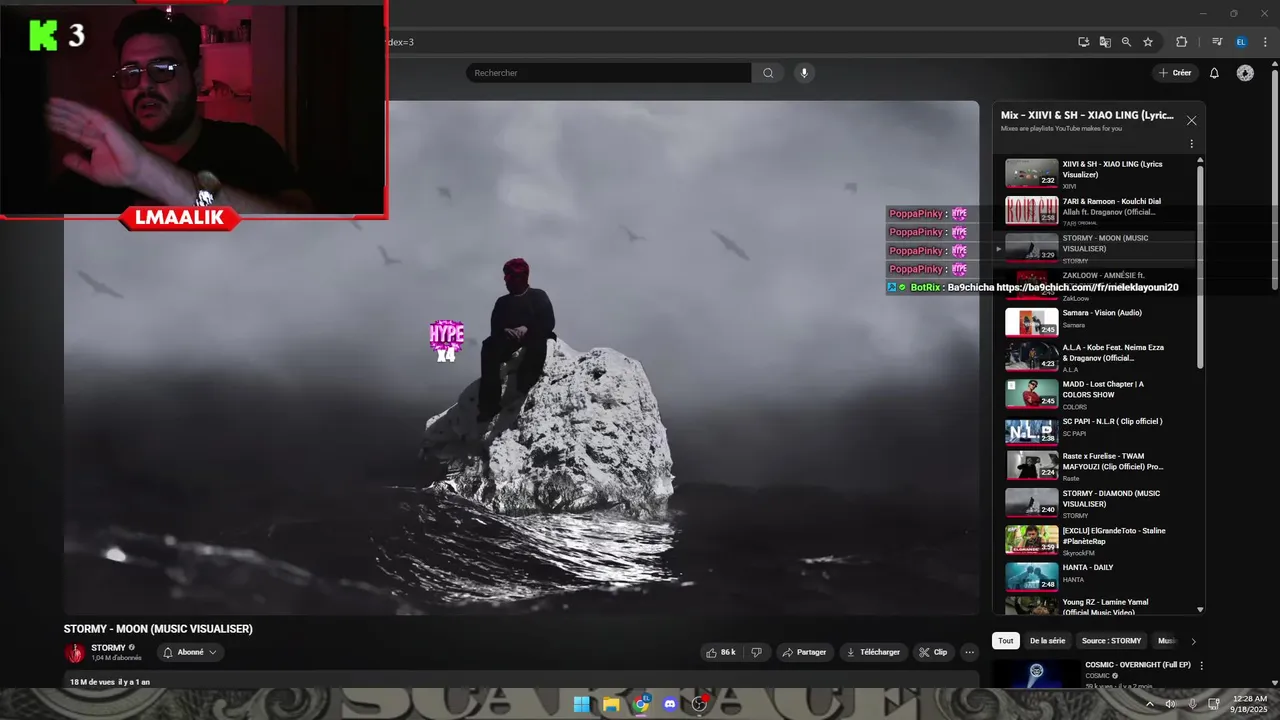Open the Chrome EL profile badge
The width and height of the screenshot is (1280, 720).
coord(1241,42)
